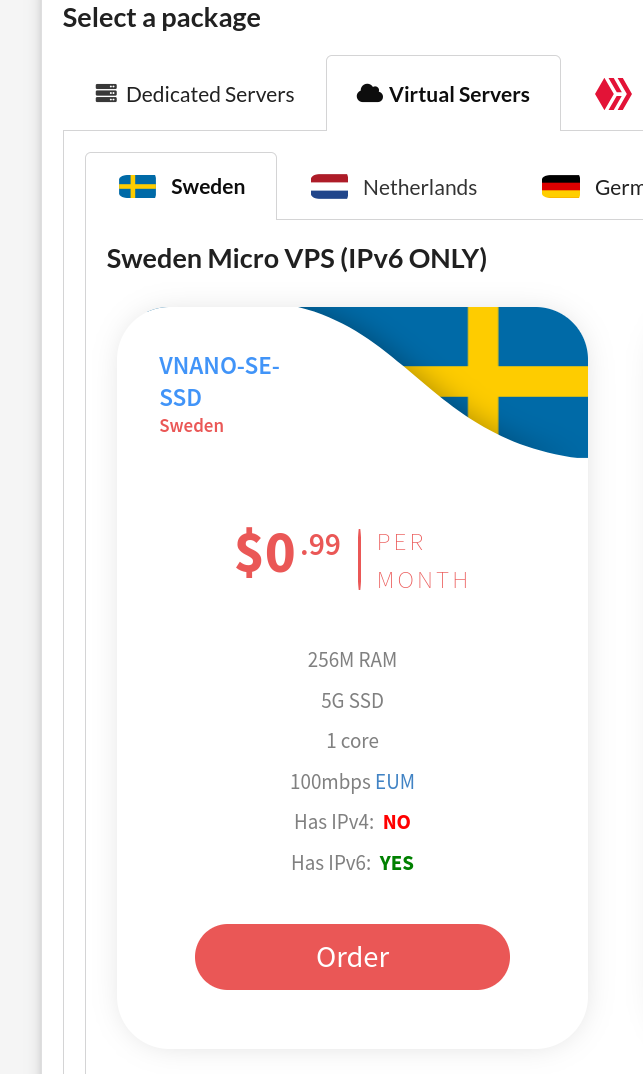Viewport: 643px width, 1074px height.
Task: Click the green YES for IPv6
Action: pos(396,863)
